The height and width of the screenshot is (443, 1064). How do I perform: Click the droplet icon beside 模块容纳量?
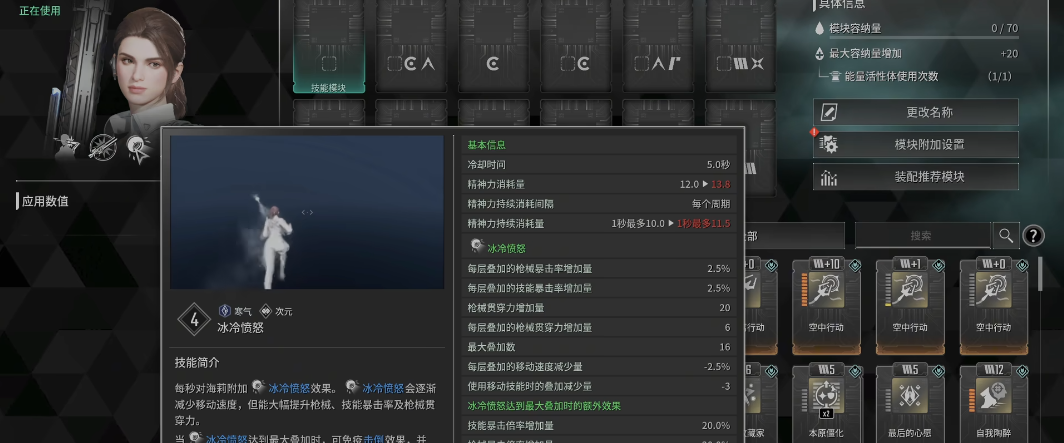pyautogui.click(x=820, y=28)
